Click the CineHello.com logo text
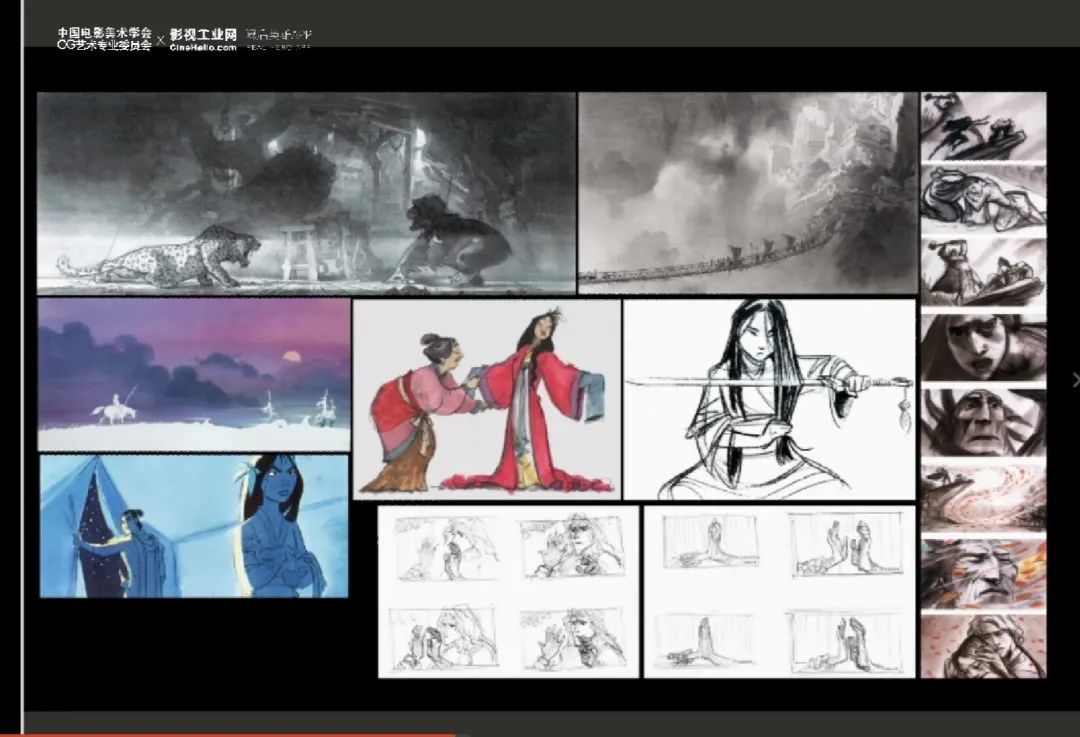The height and width of the screenshot is (737, 1080). (203, 48)
